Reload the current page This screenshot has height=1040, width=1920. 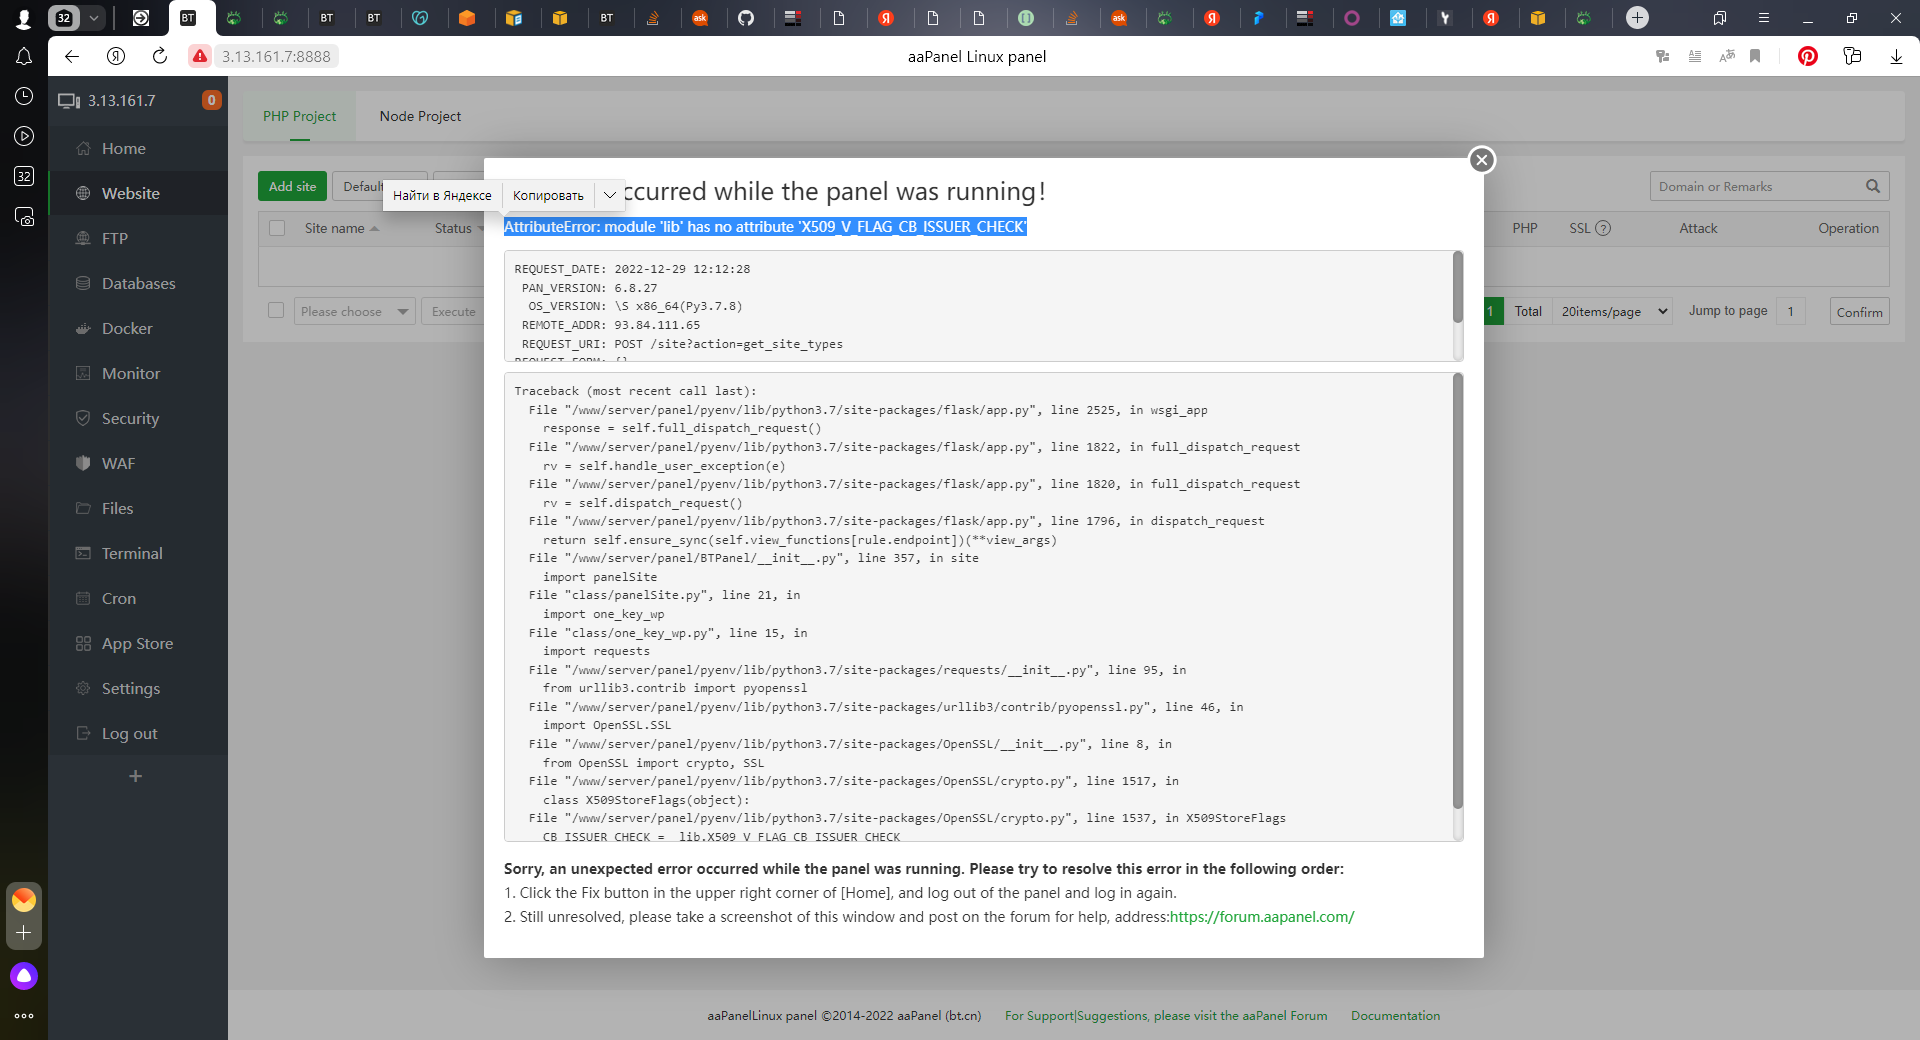[160, 56]
